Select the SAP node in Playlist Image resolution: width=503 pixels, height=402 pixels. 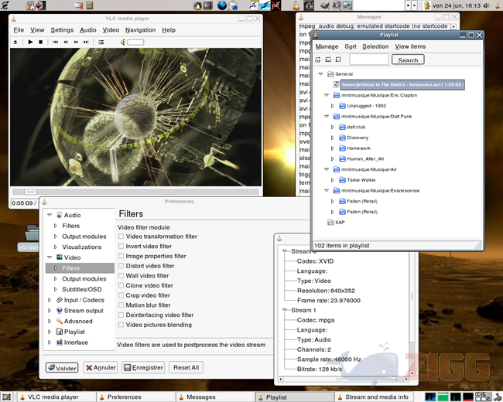click(340, 222)
